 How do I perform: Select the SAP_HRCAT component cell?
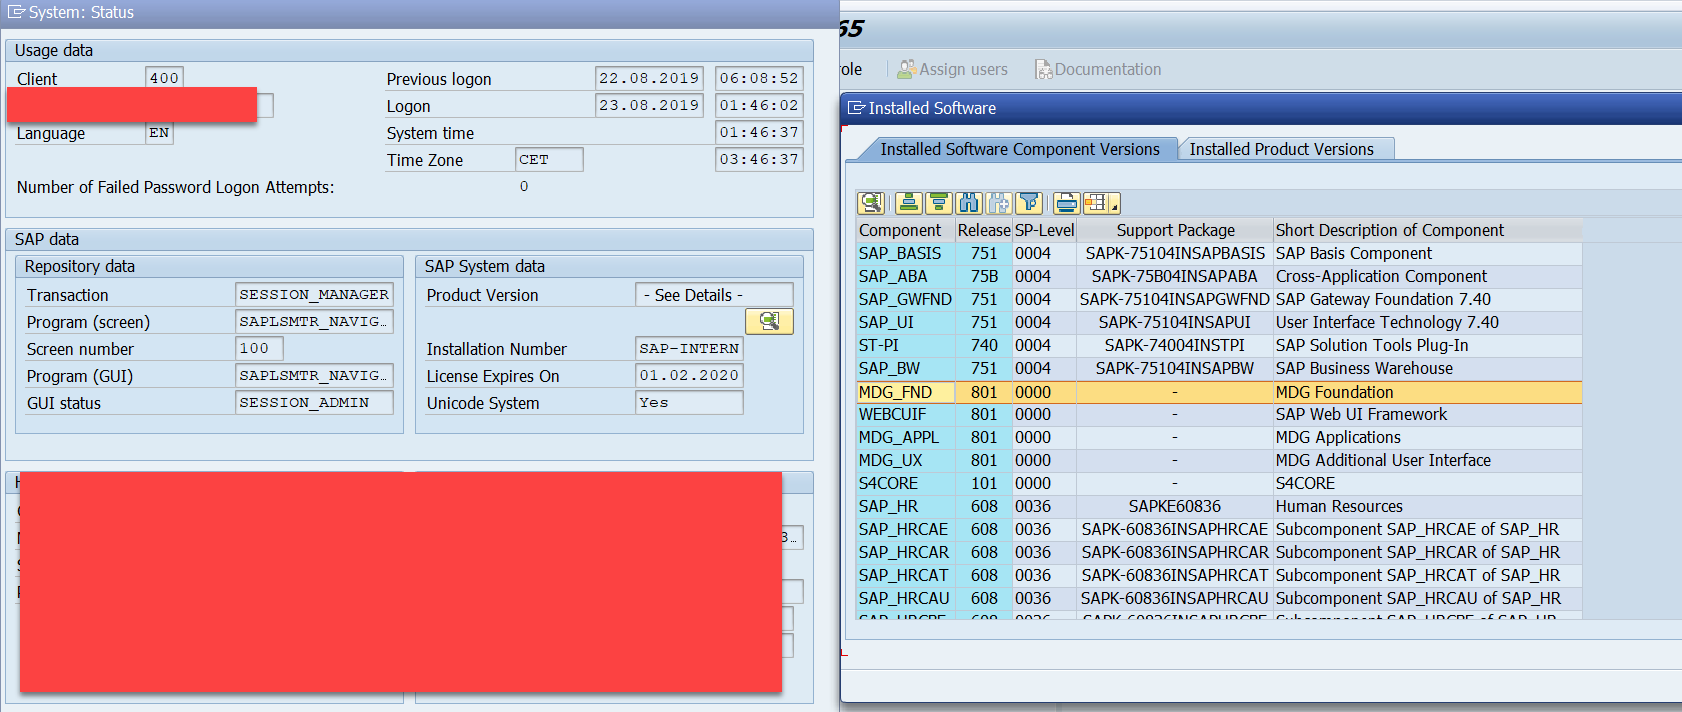point(905,576)
